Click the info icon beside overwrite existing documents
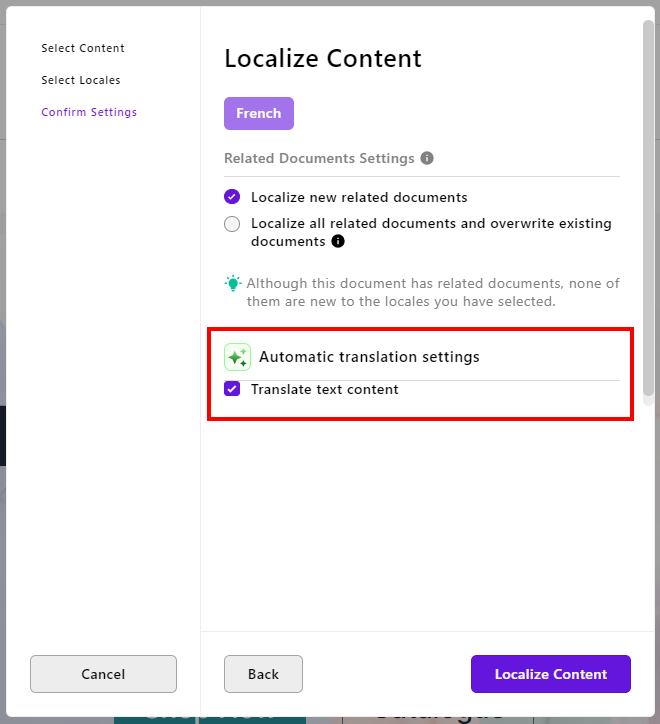 (338, 241)
